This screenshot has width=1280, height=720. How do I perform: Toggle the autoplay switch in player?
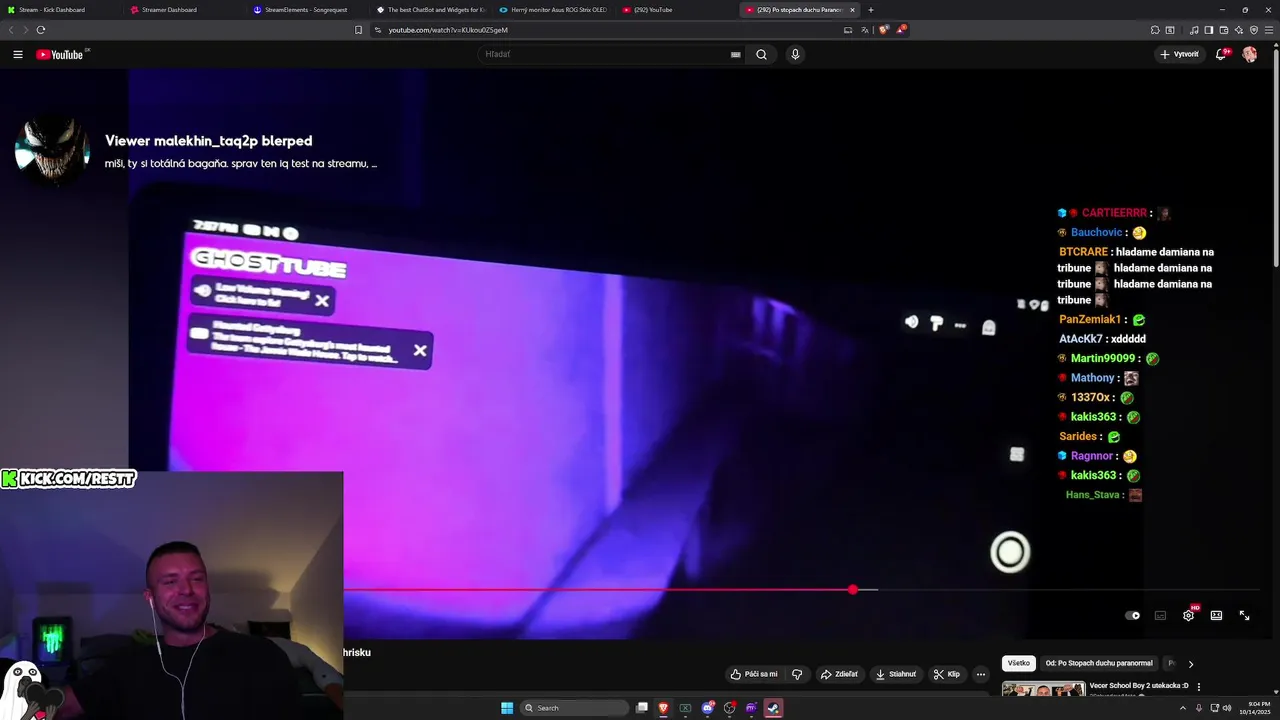coord(1132,615)
